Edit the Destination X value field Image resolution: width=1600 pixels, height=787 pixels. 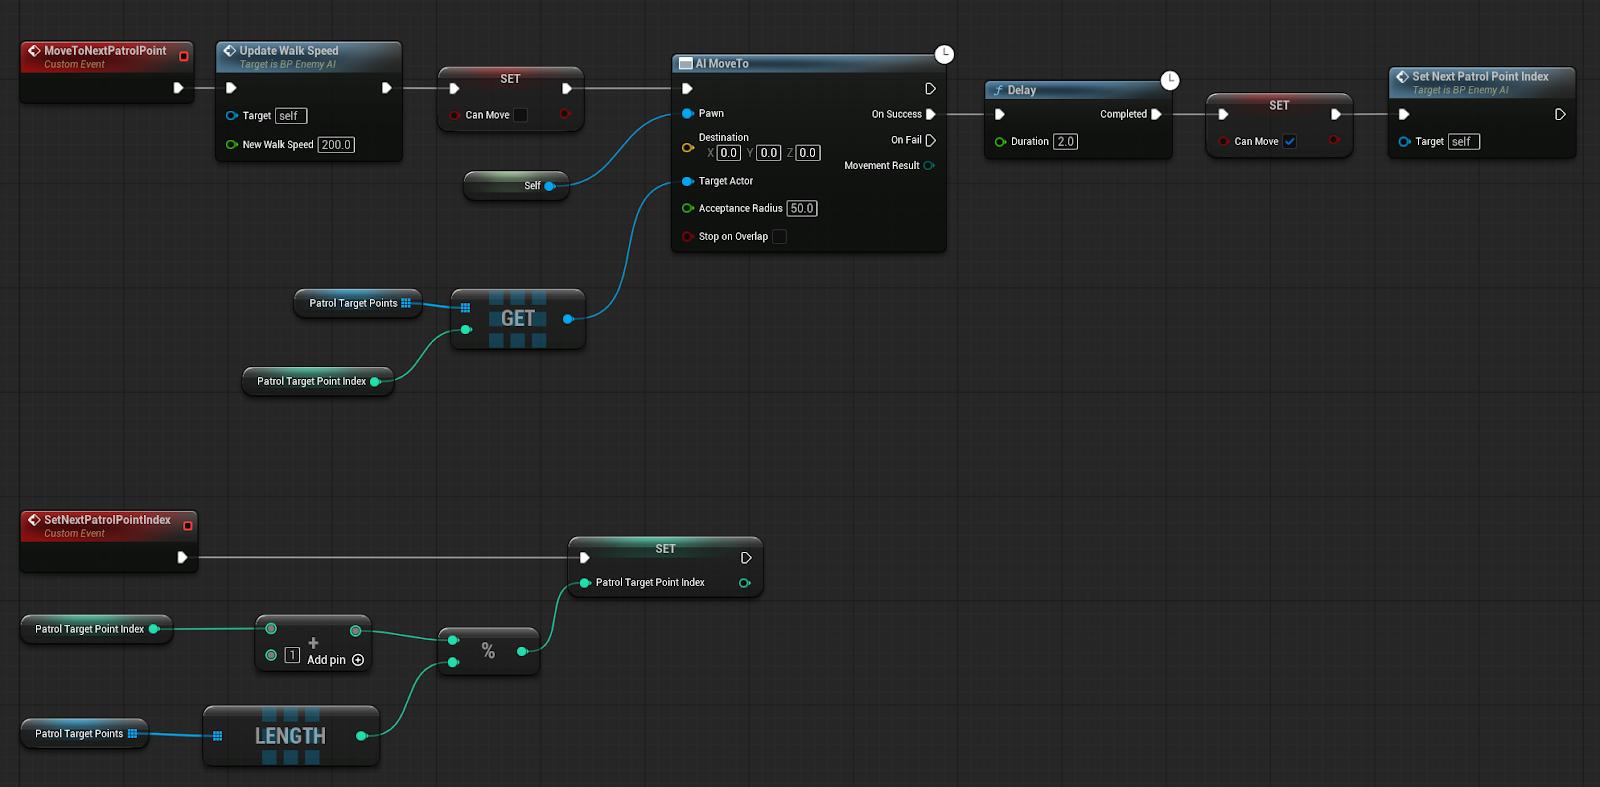(729, 153)
